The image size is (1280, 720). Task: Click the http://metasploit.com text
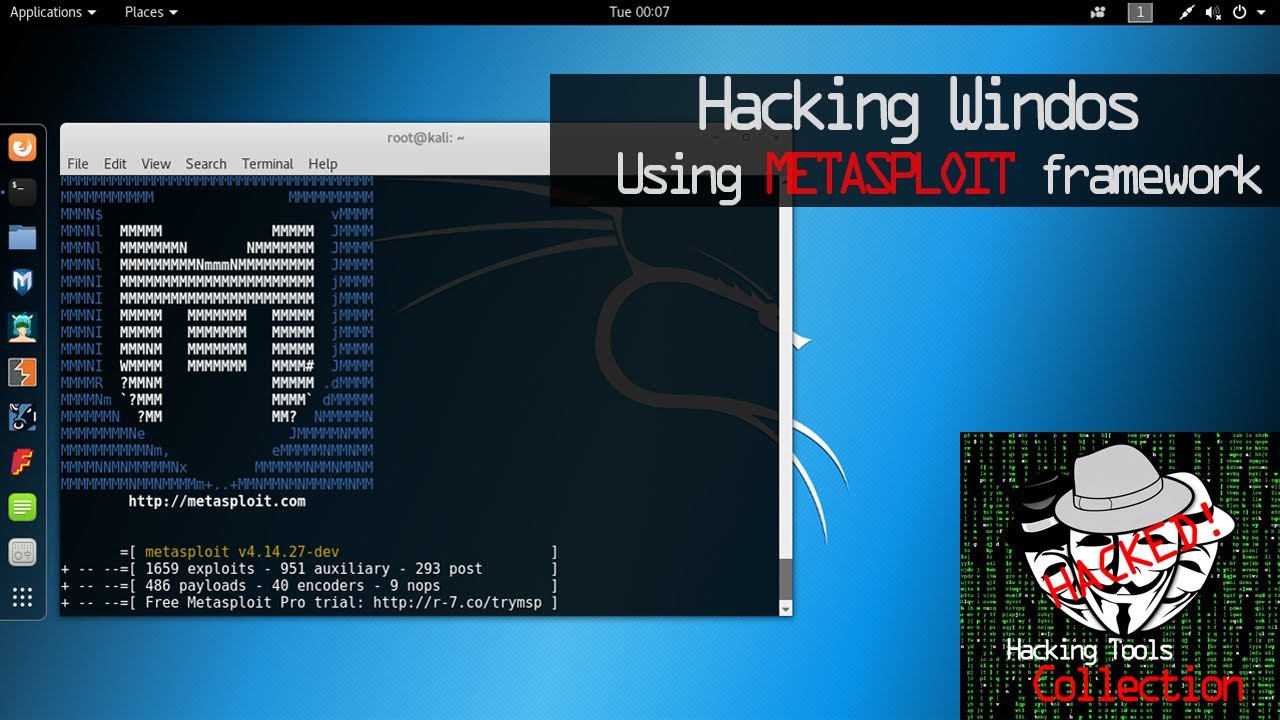pyautogui.click(x=217, y=501)
